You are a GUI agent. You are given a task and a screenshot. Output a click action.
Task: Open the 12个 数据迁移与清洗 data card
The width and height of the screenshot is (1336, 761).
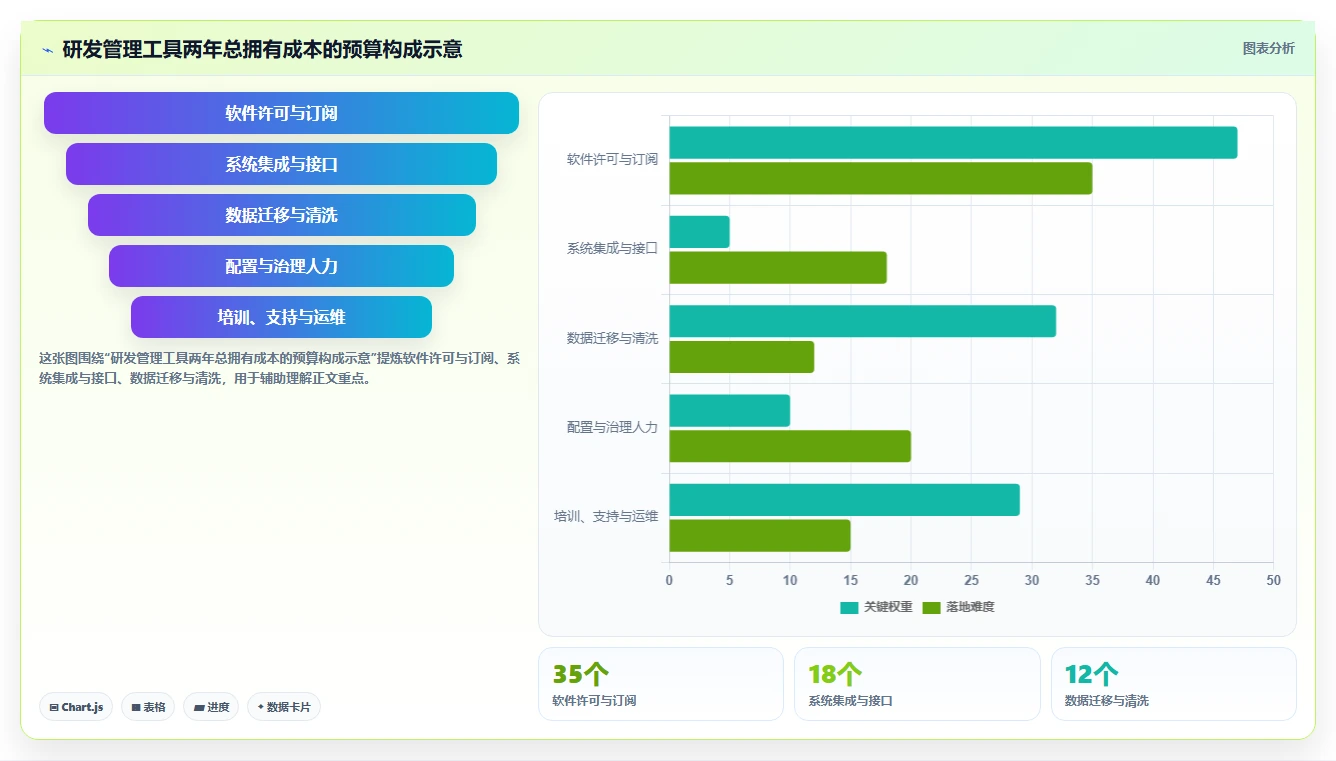[x=1173, y=684]
